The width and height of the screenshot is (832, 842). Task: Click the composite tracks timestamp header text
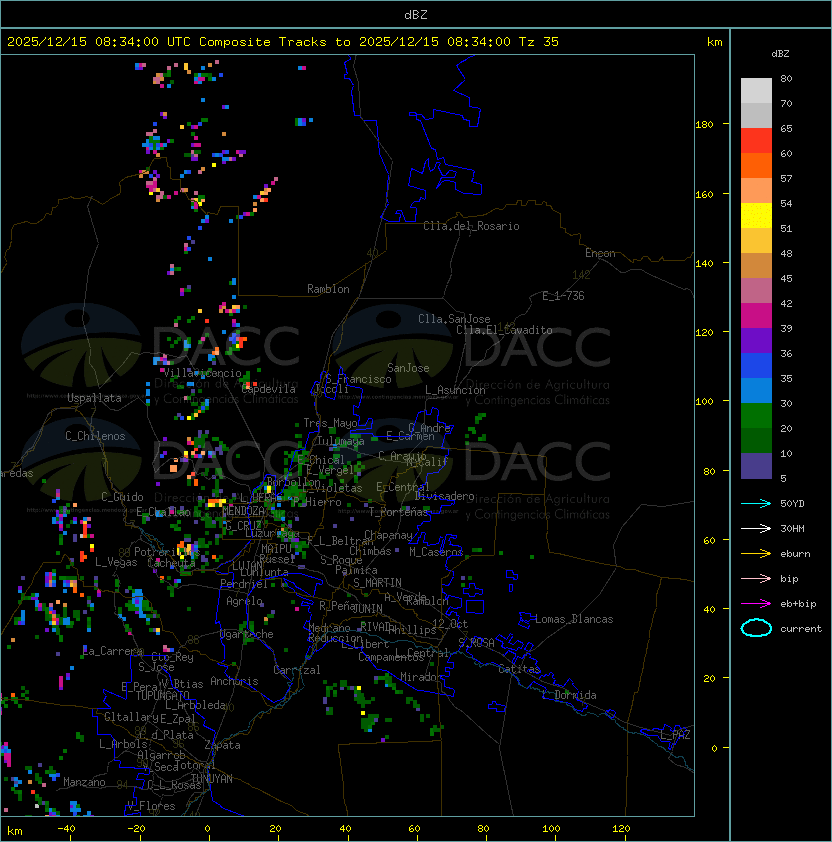[283, 42]
